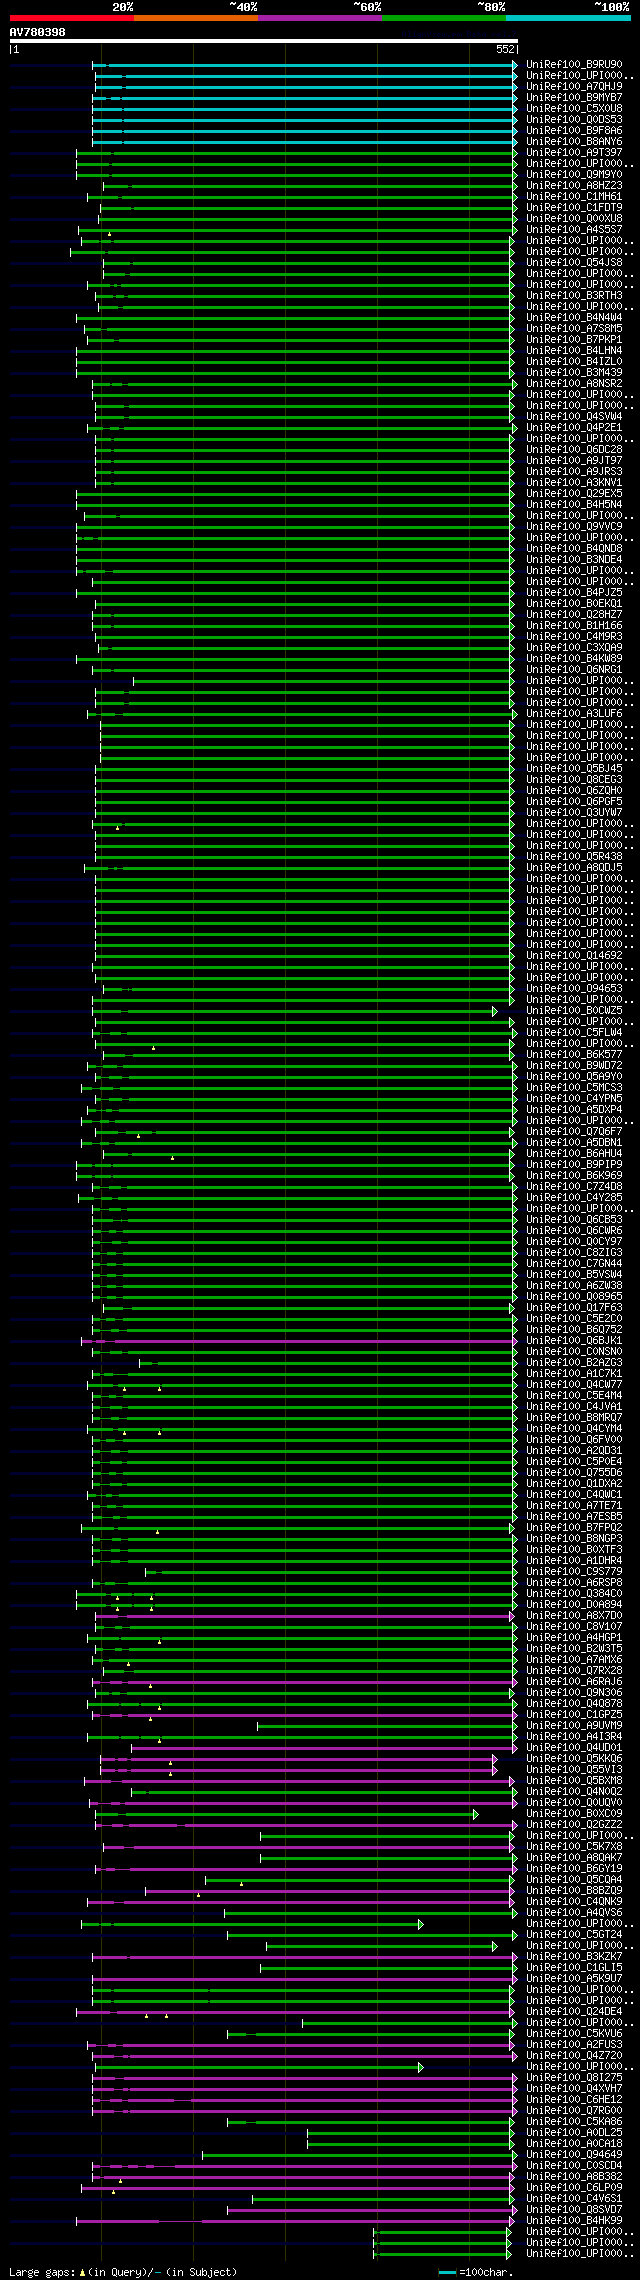Select the UniRef100_B6AHU4 label
Screen dimensions: 640x2280
(574, 1154)
